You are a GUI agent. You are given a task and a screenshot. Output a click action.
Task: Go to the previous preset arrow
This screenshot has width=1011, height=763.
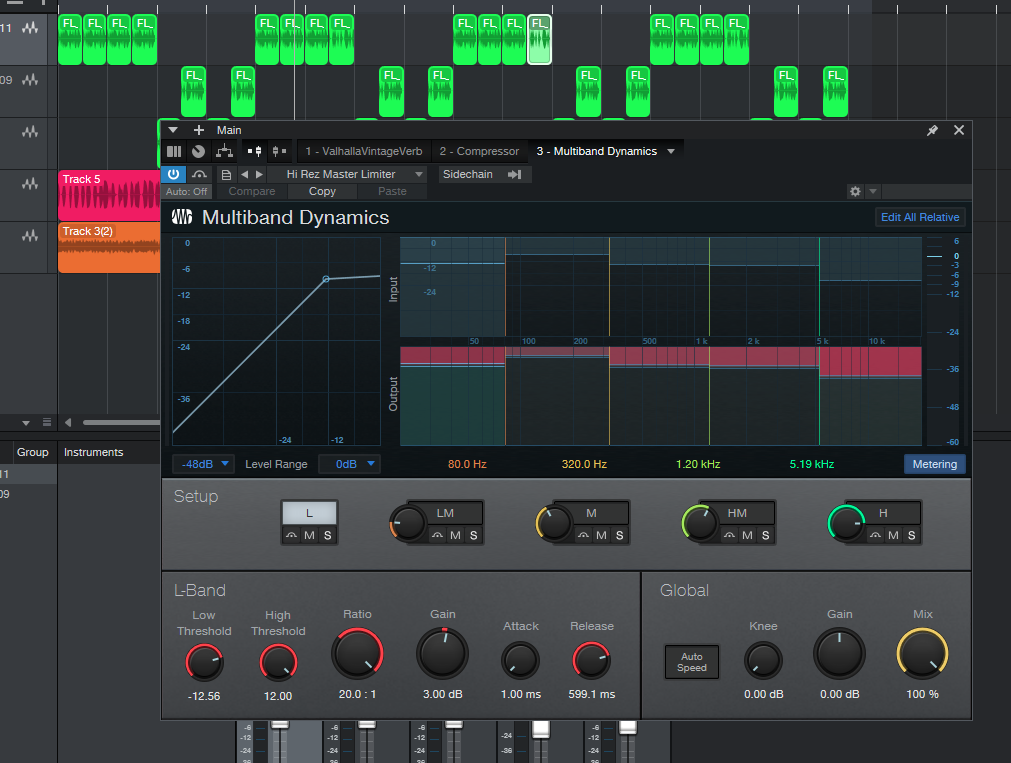coord(244,174)
